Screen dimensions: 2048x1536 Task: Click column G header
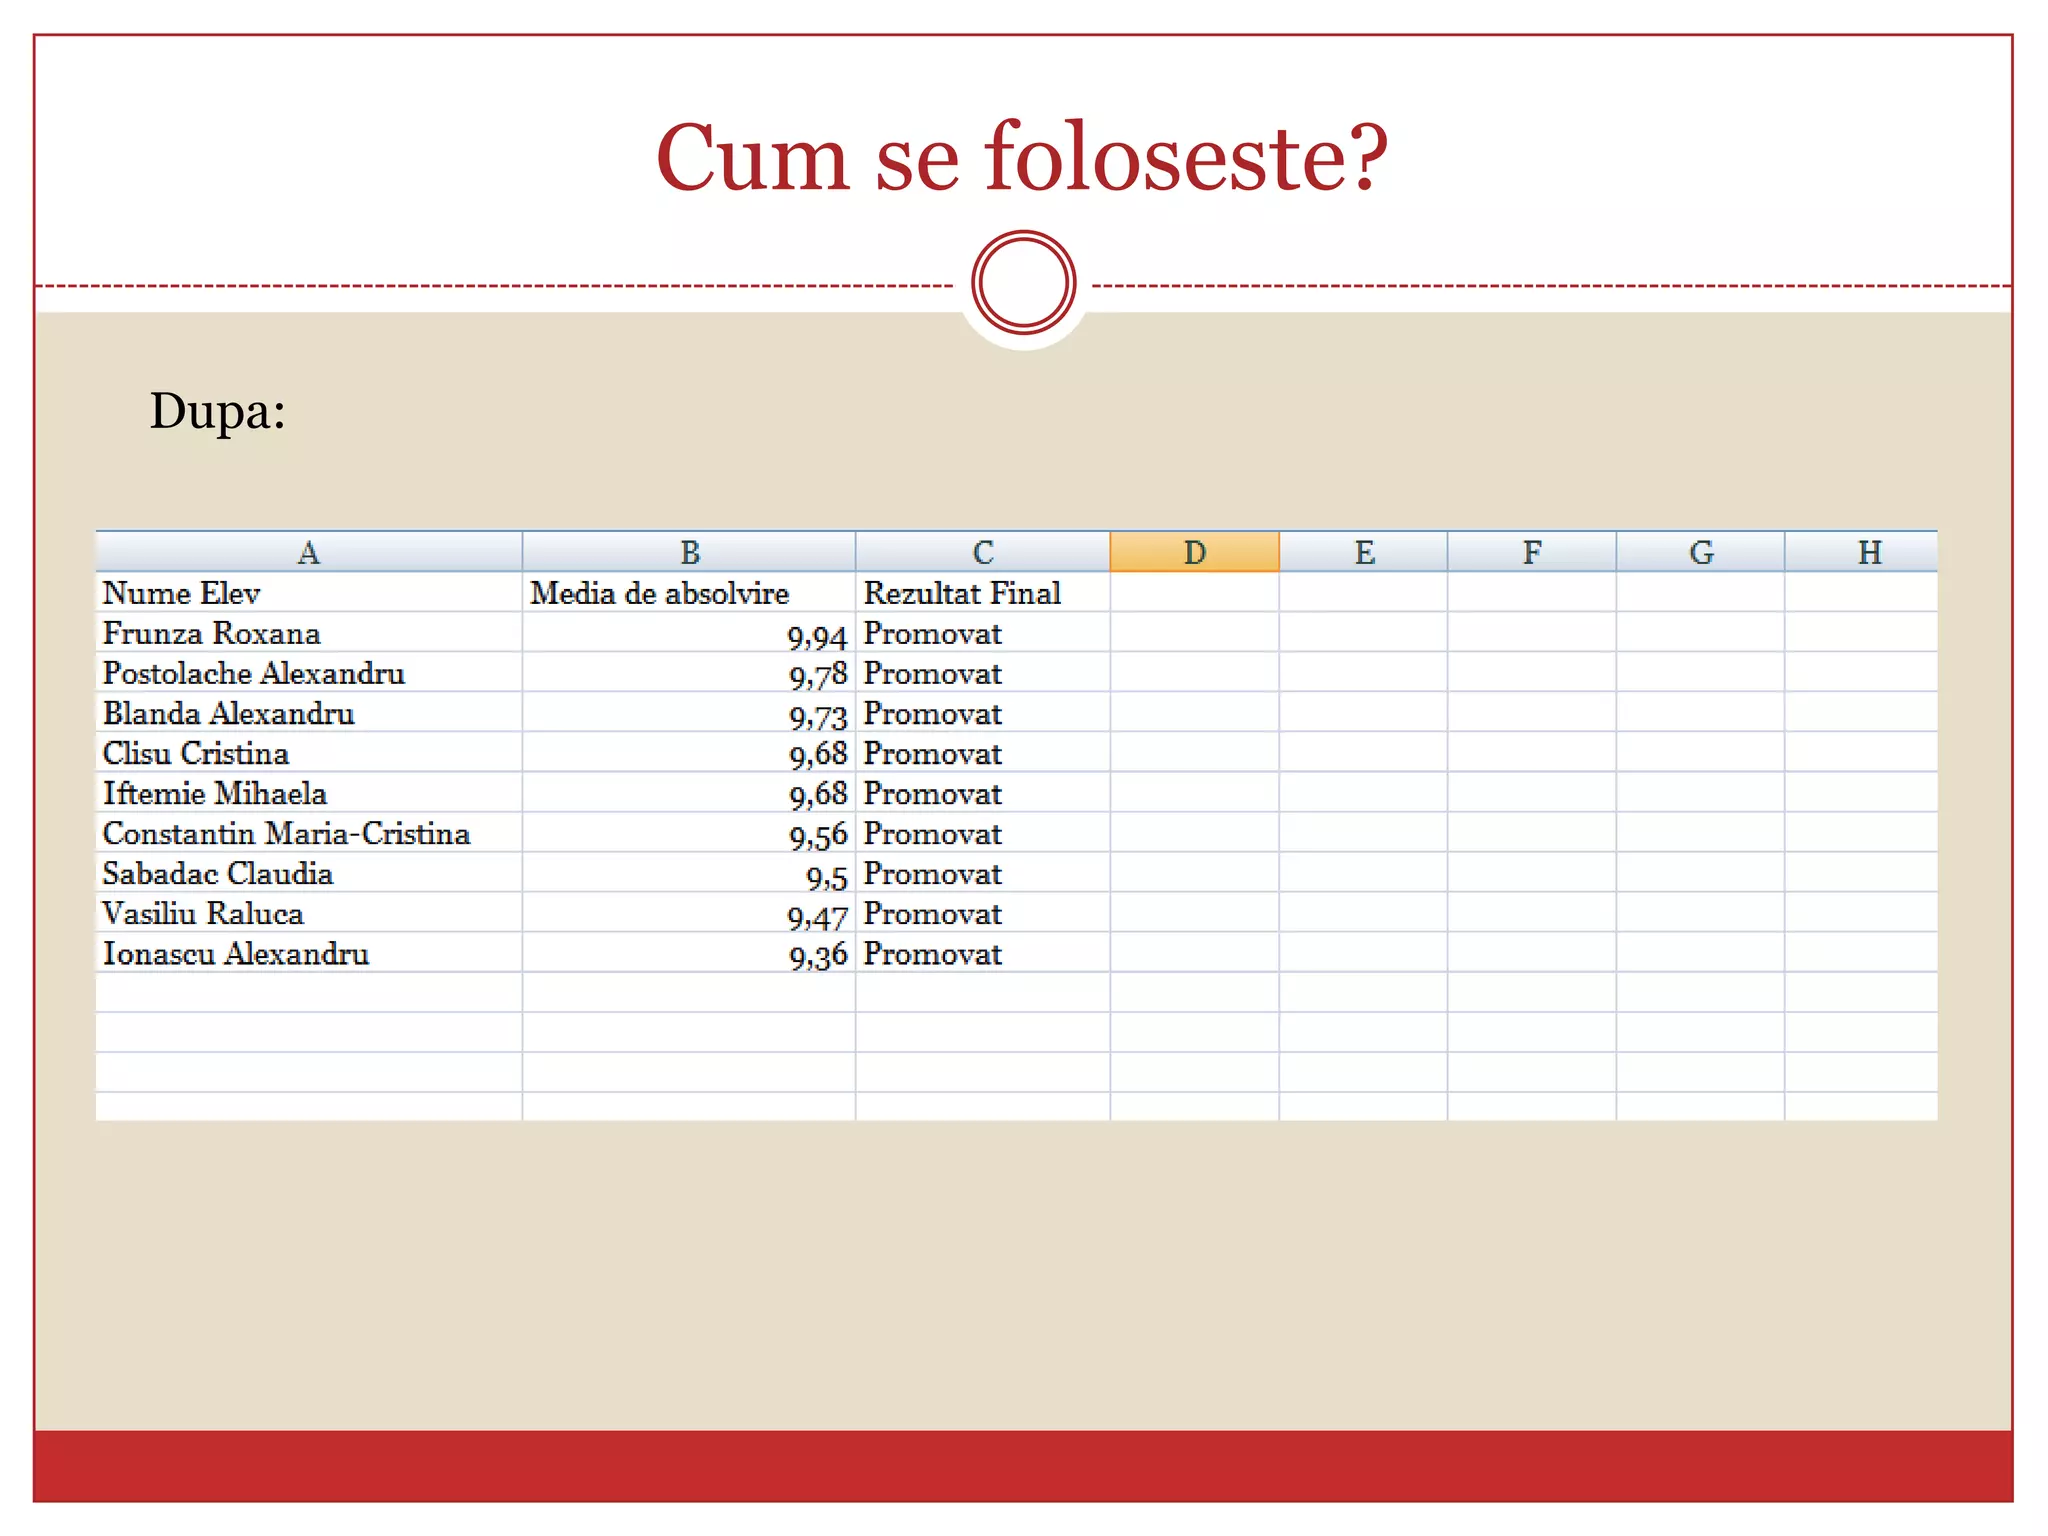click(x=1700, y=552)
